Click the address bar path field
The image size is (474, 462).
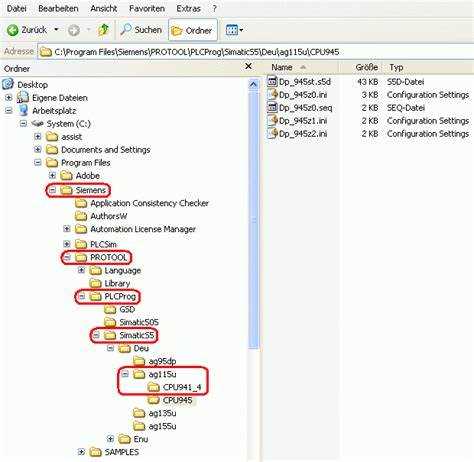[x=256, y=52]
